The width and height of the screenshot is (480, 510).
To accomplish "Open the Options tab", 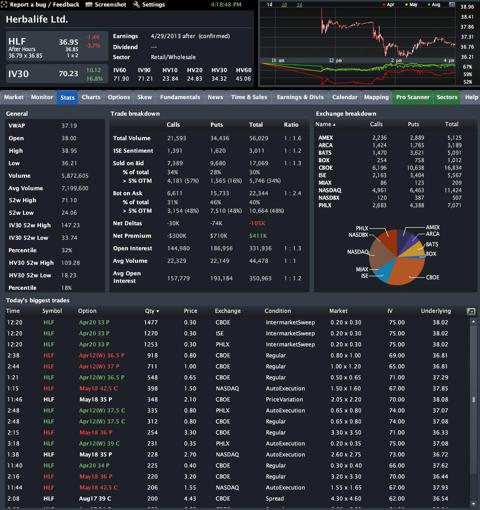I will [x=119, y=97].
